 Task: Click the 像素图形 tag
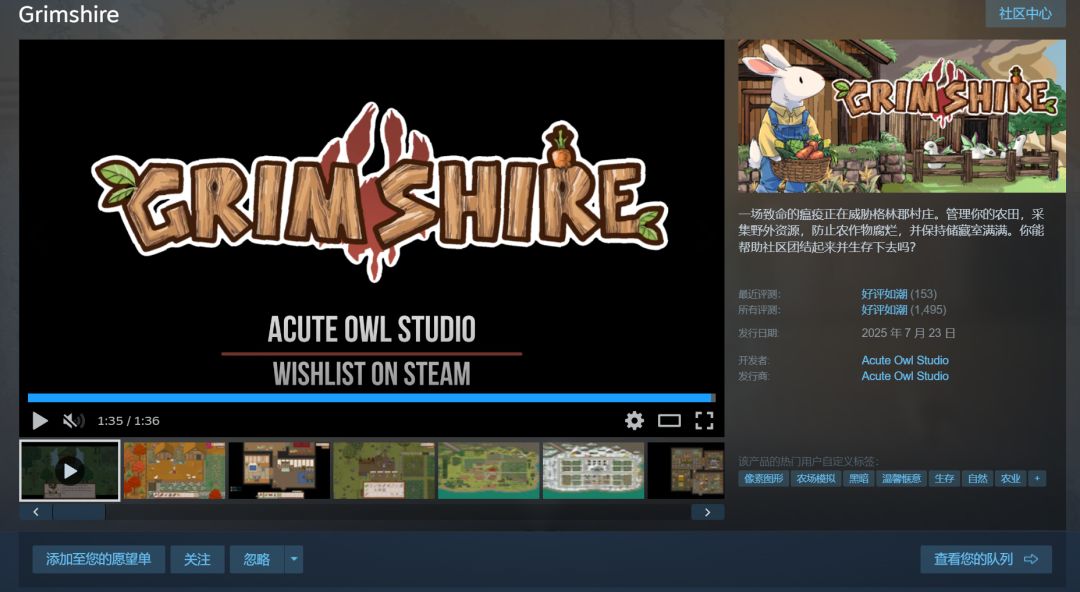(764, 478)
